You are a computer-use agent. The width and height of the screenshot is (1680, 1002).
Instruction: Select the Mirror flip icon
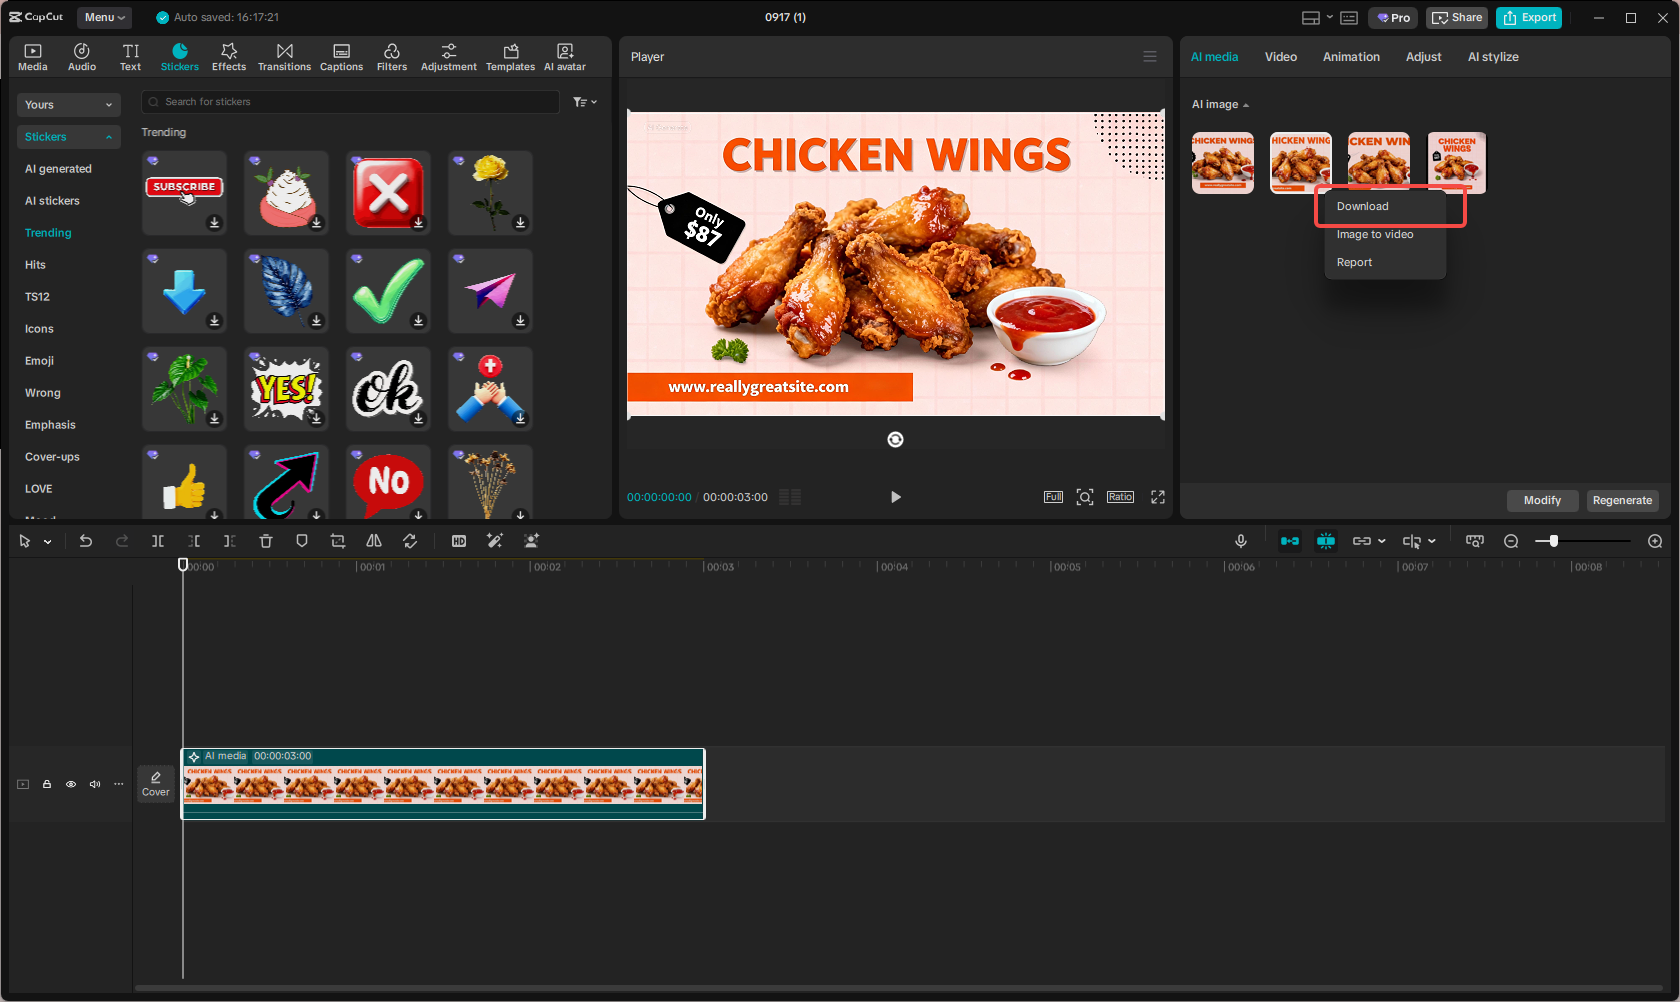click(x=373, y=541)
